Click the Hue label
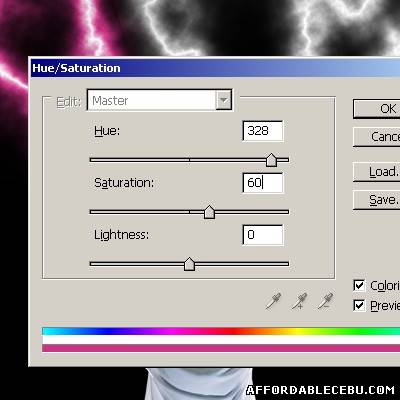400x400 pixels. (107, 131)
